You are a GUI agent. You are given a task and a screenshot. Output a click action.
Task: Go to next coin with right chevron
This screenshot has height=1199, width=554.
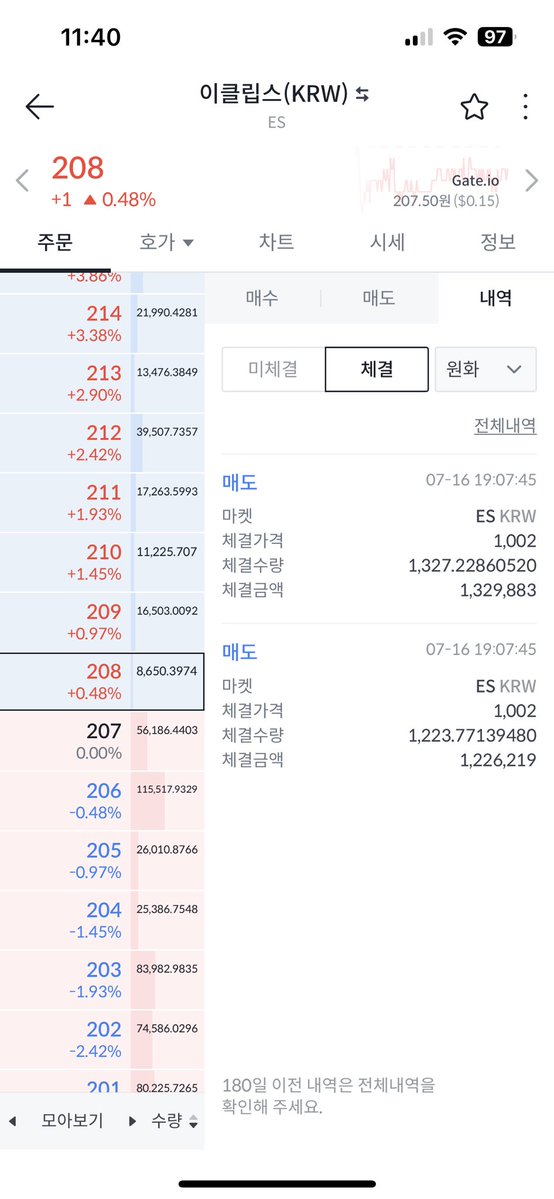(x=532, y=181)
